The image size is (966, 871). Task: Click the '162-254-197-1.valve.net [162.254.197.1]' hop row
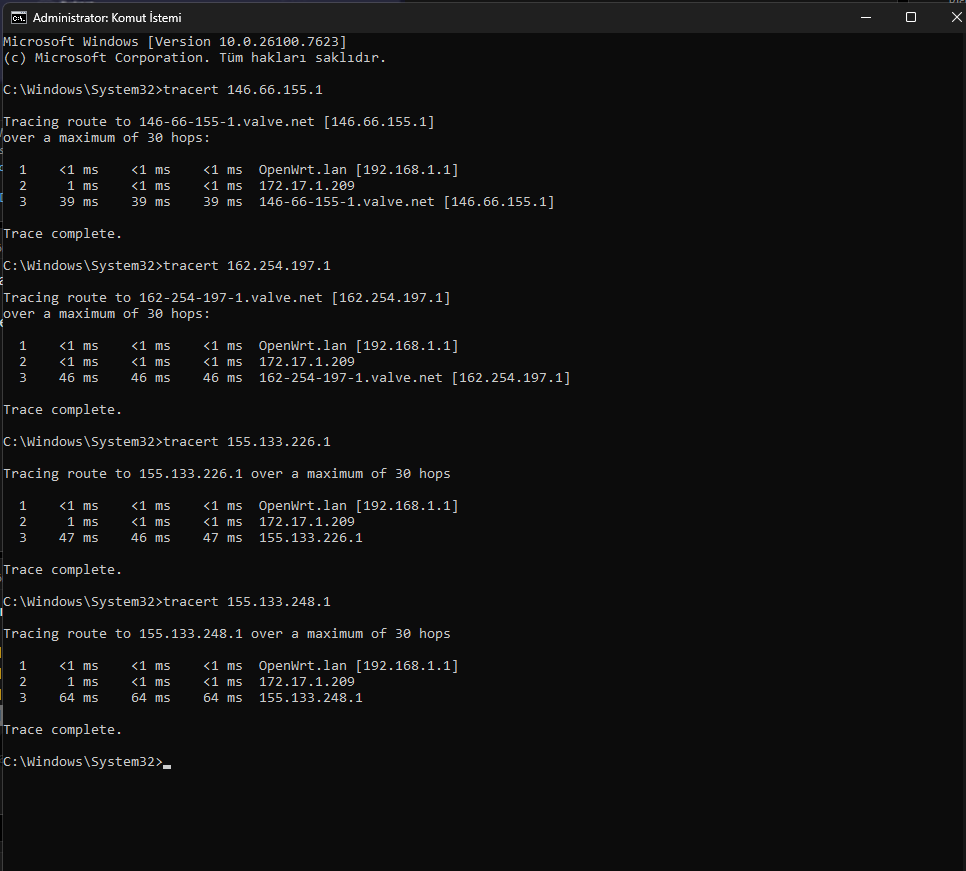(294, 378)
